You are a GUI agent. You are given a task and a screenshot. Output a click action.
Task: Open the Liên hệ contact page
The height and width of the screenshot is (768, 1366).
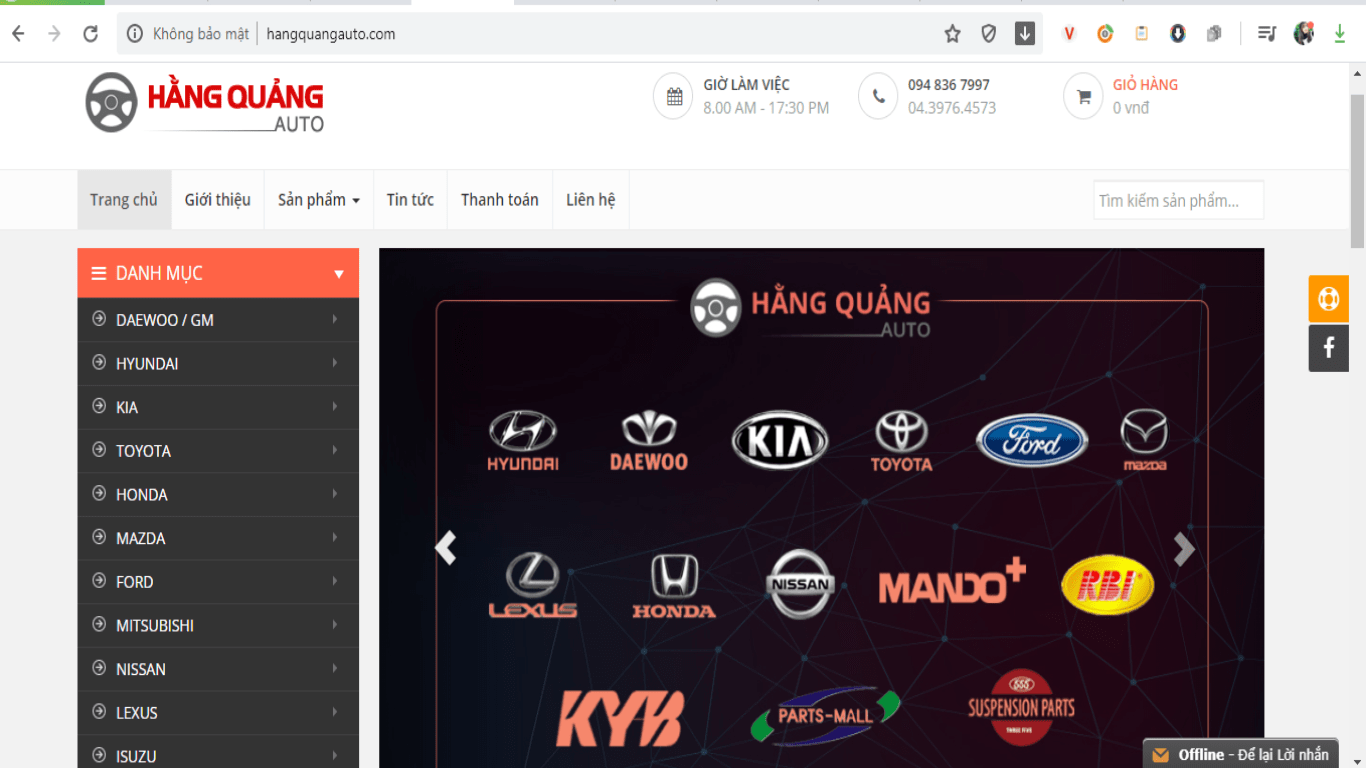(591, 200)
